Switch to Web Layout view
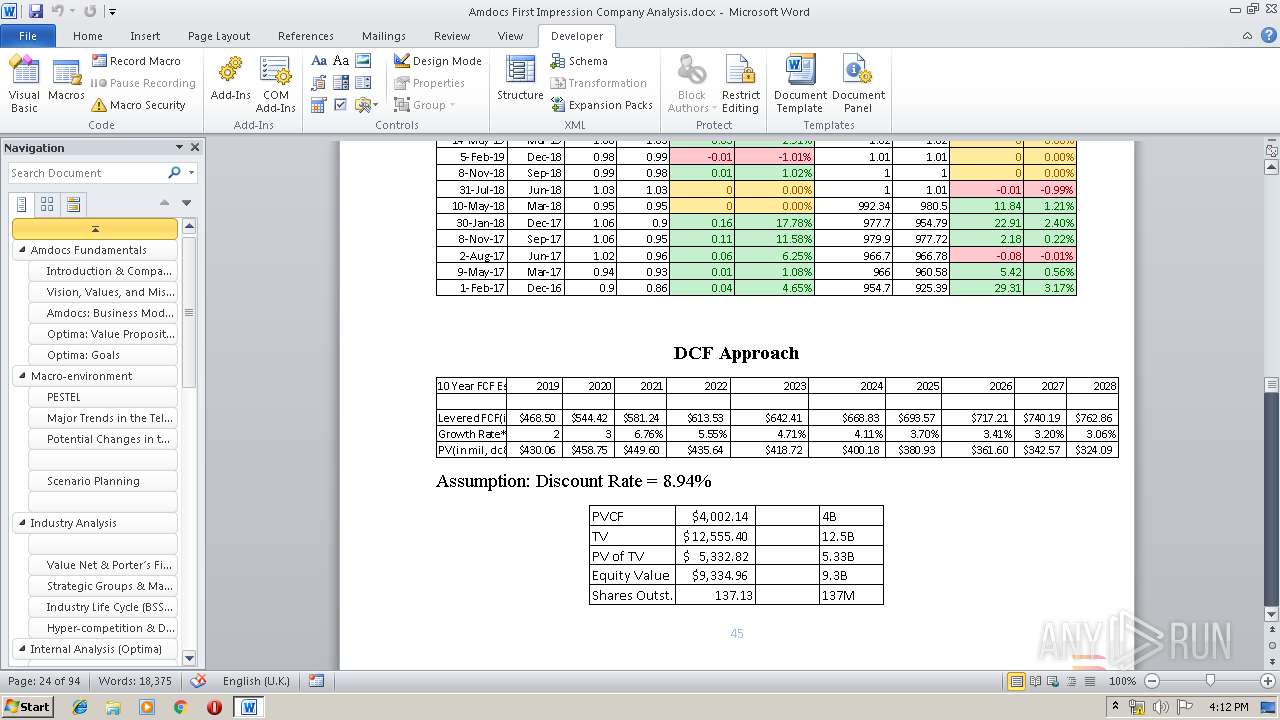This screenshot has height=720, width=1280. pos(1051,681)
